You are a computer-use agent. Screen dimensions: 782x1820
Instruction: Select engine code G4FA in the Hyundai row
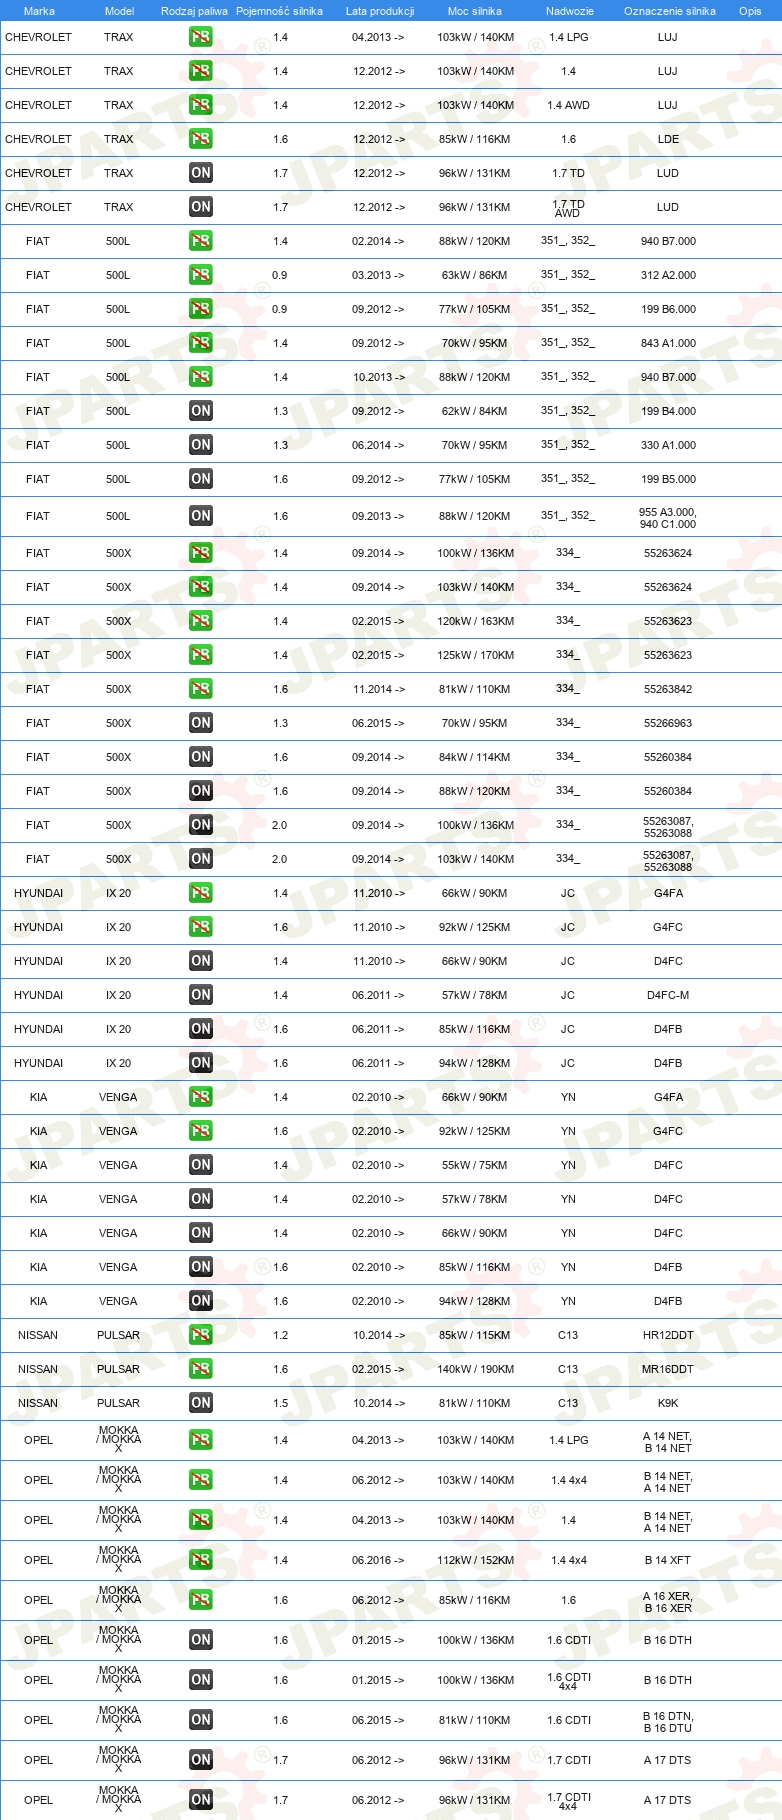point(668,893)
